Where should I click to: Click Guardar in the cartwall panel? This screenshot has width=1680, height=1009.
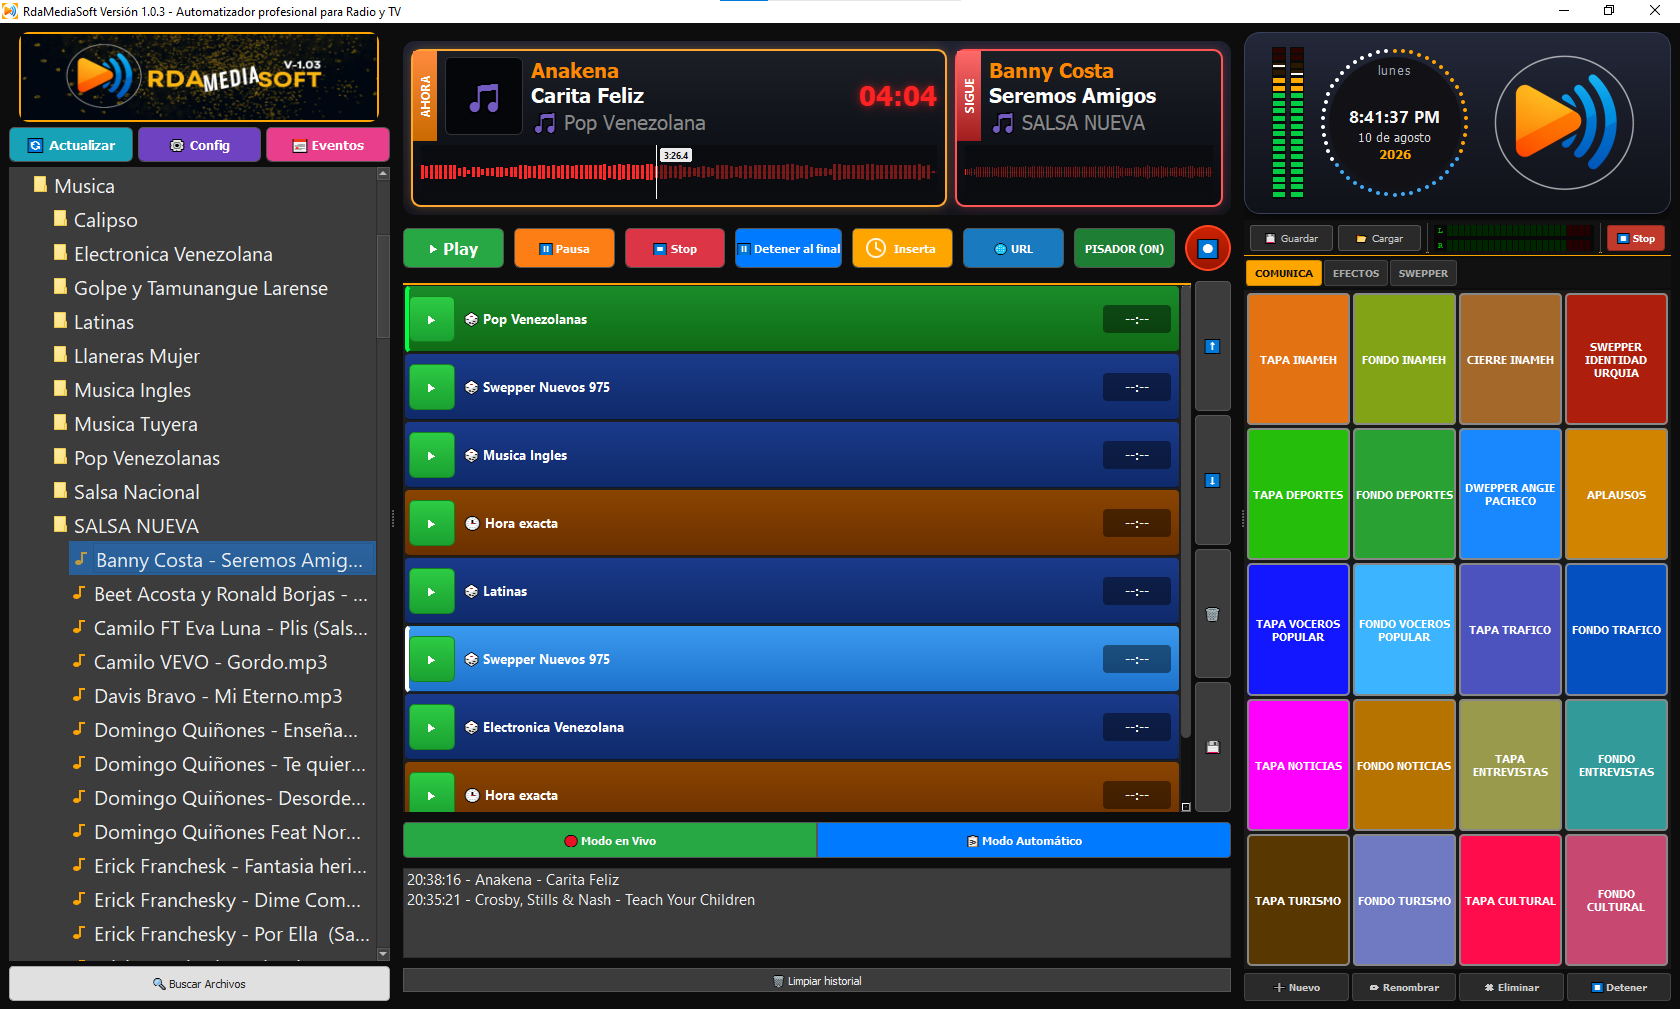[1291, 239]
